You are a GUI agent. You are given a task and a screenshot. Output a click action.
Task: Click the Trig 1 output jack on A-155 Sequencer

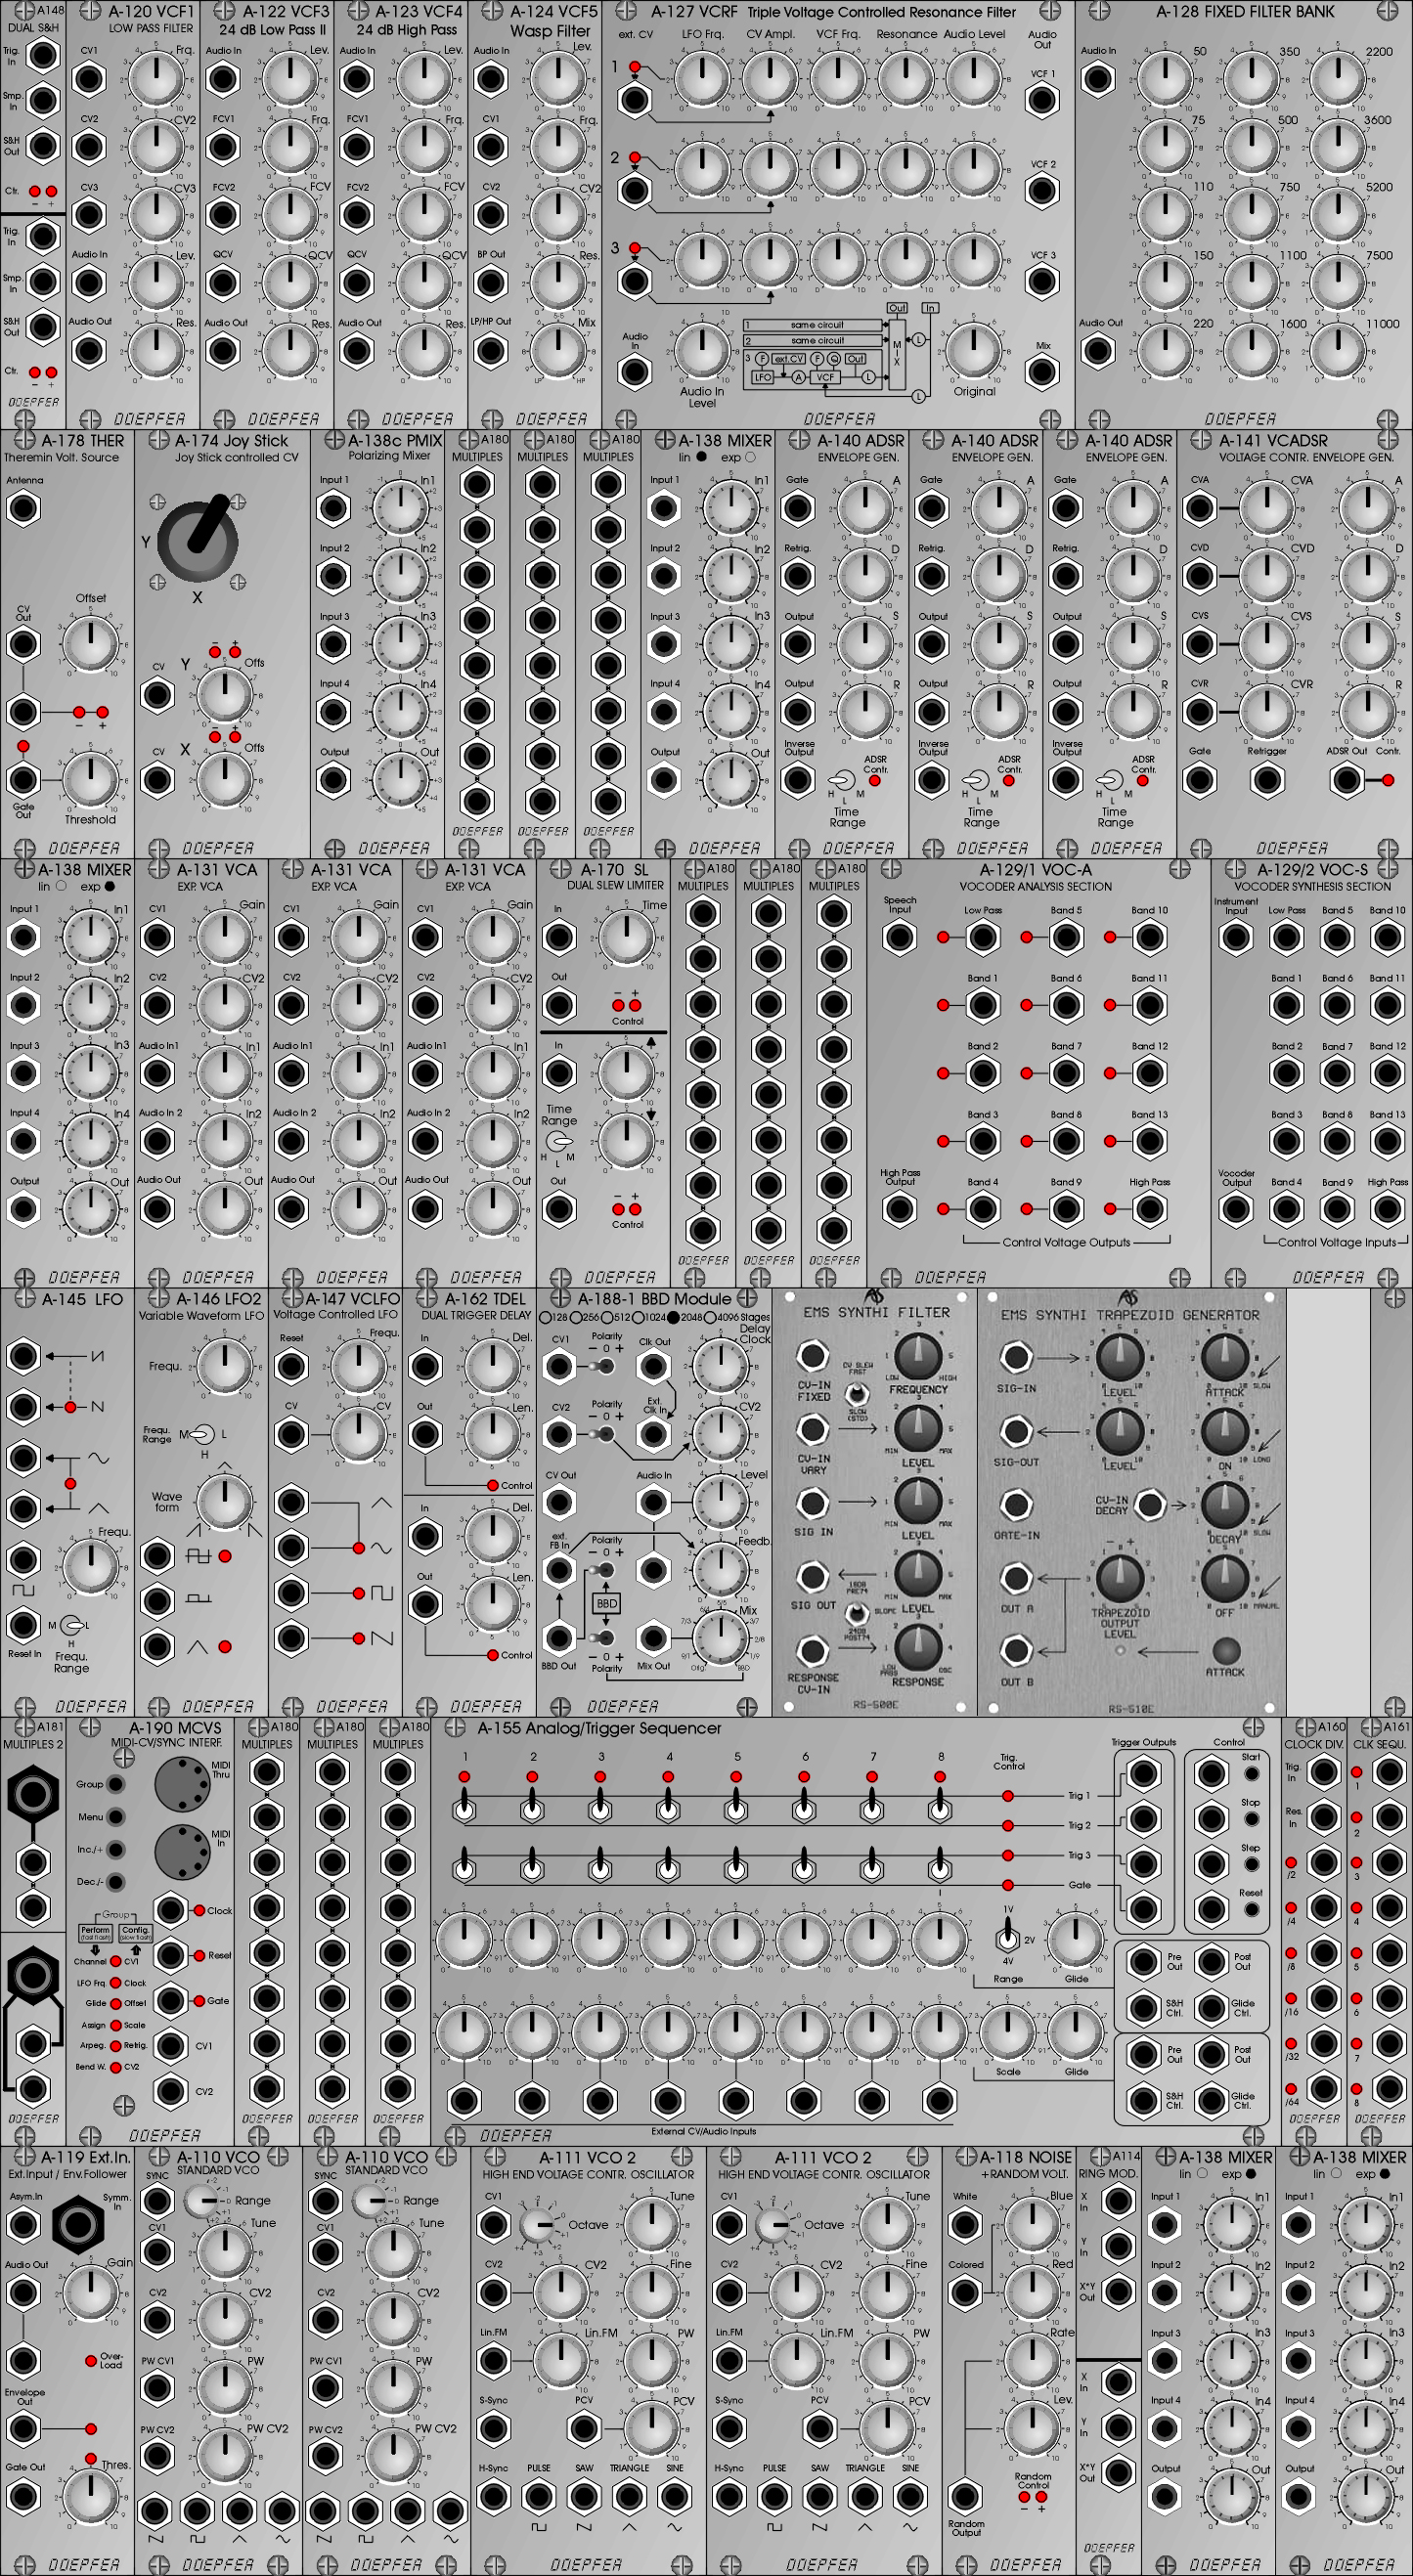point(1143,1774)
